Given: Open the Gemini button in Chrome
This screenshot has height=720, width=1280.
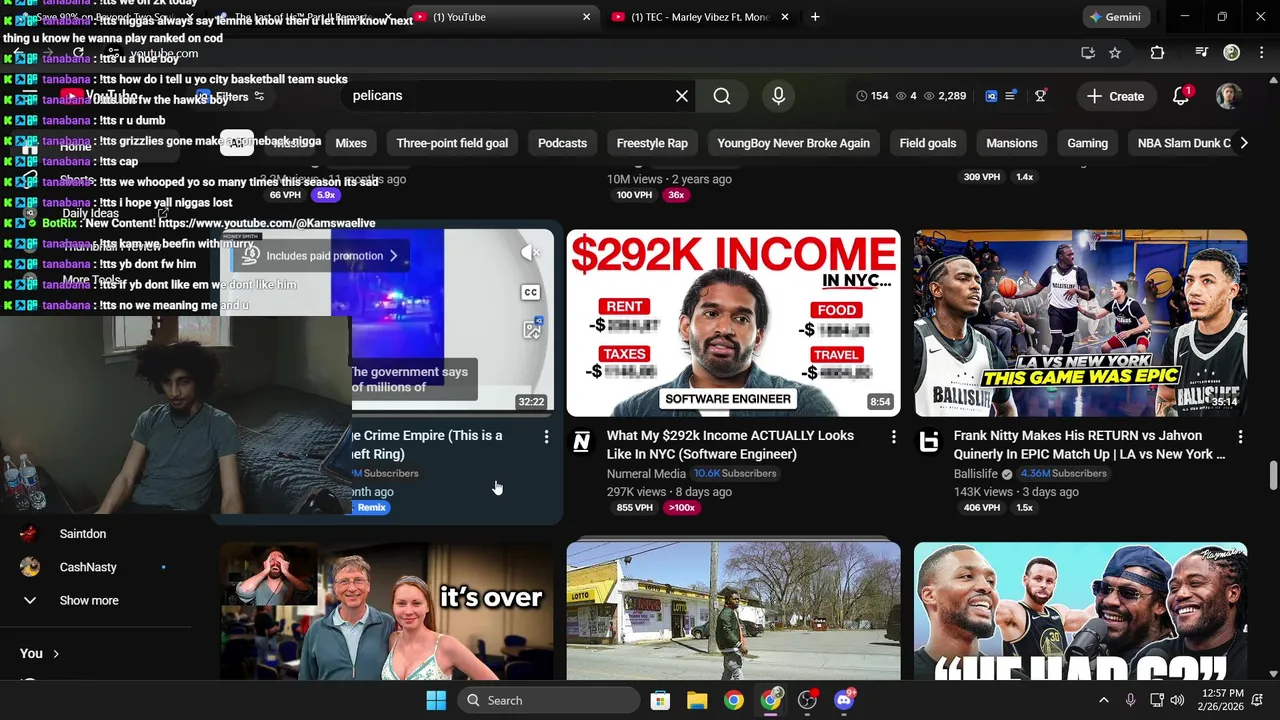Looking at the screenshot, I should pyautogui.click(x=1115, y=17).
